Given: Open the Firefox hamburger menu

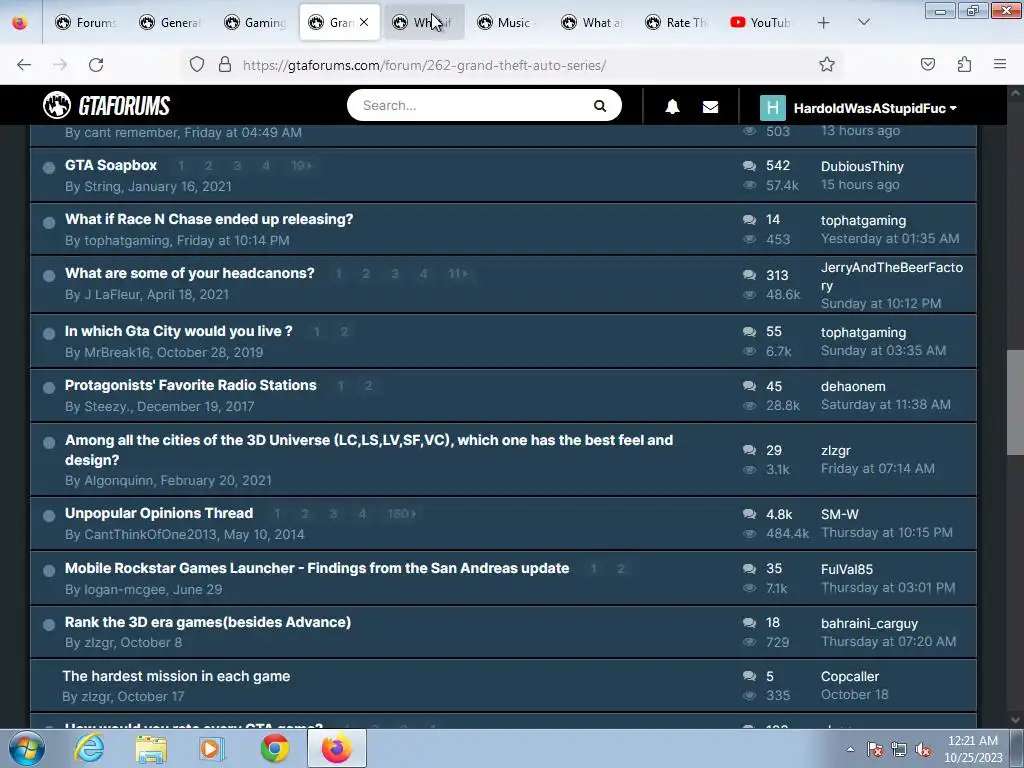Looking at the screenshot, I should point(1000,65).
